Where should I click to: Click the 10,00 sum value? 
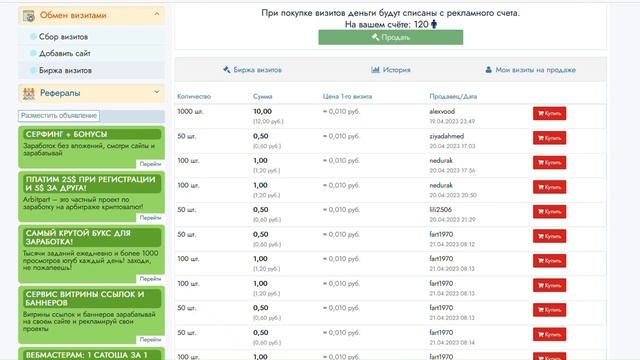262,111
